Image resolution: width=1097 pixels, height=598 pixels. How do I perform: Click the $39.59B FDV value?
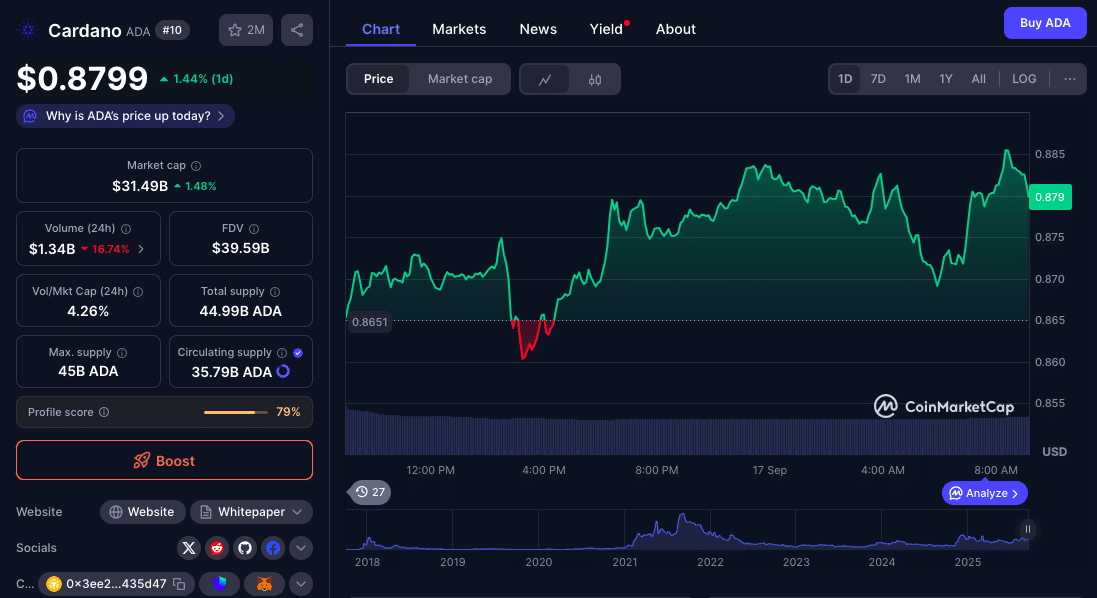tap(241, 248)
